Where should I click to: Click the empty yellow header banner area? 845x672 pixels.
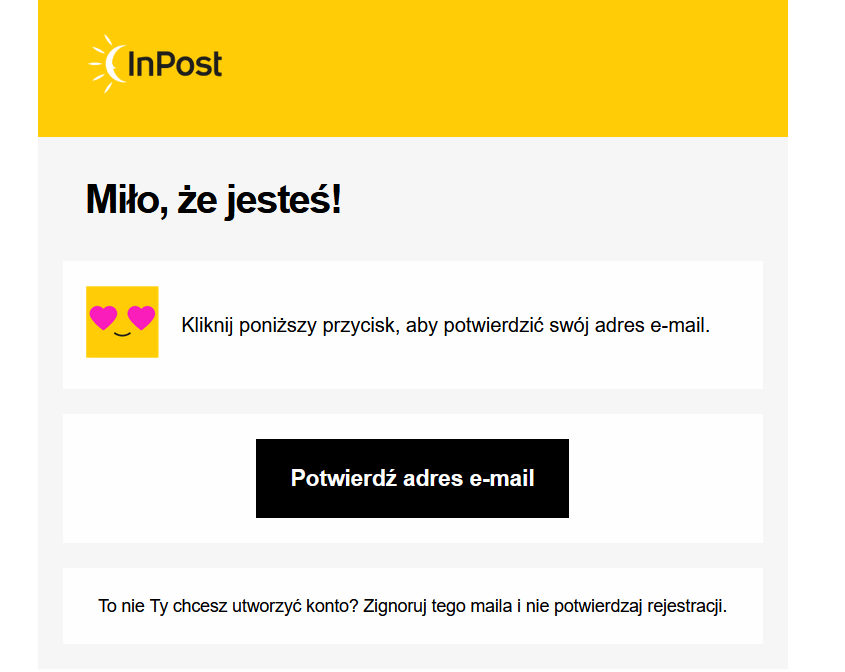click(x=500, y=68)
